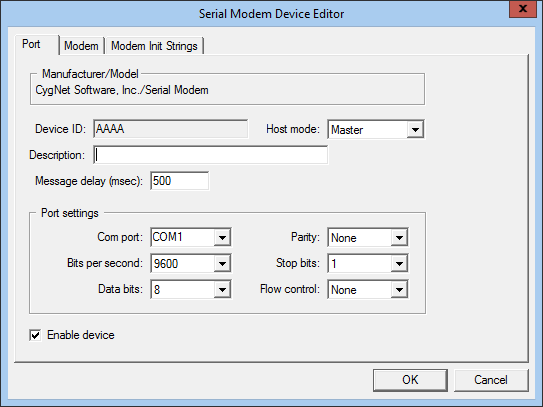Click the Cancel button
The height and width of the screenshot is (407, 543).
[x=491, y=380]
